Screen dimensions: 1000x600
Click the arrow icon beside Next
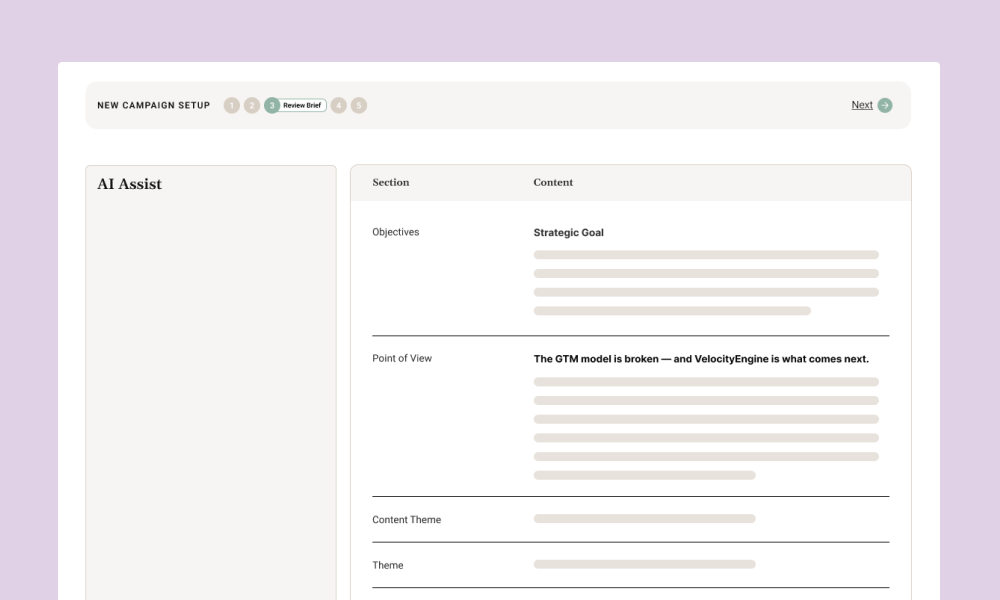885,104
